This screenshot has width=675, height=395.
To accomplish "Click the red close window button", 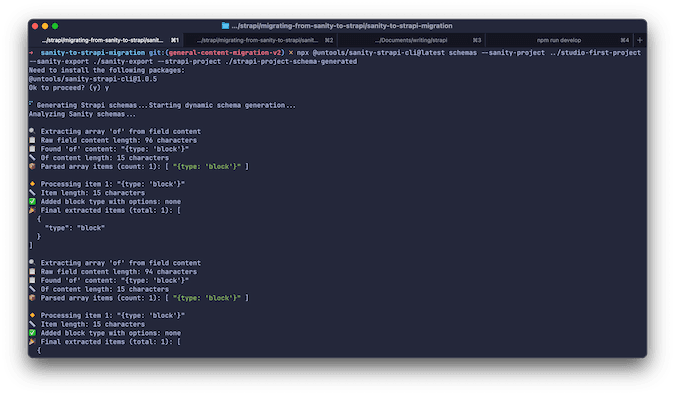I will tap(35, 26).
